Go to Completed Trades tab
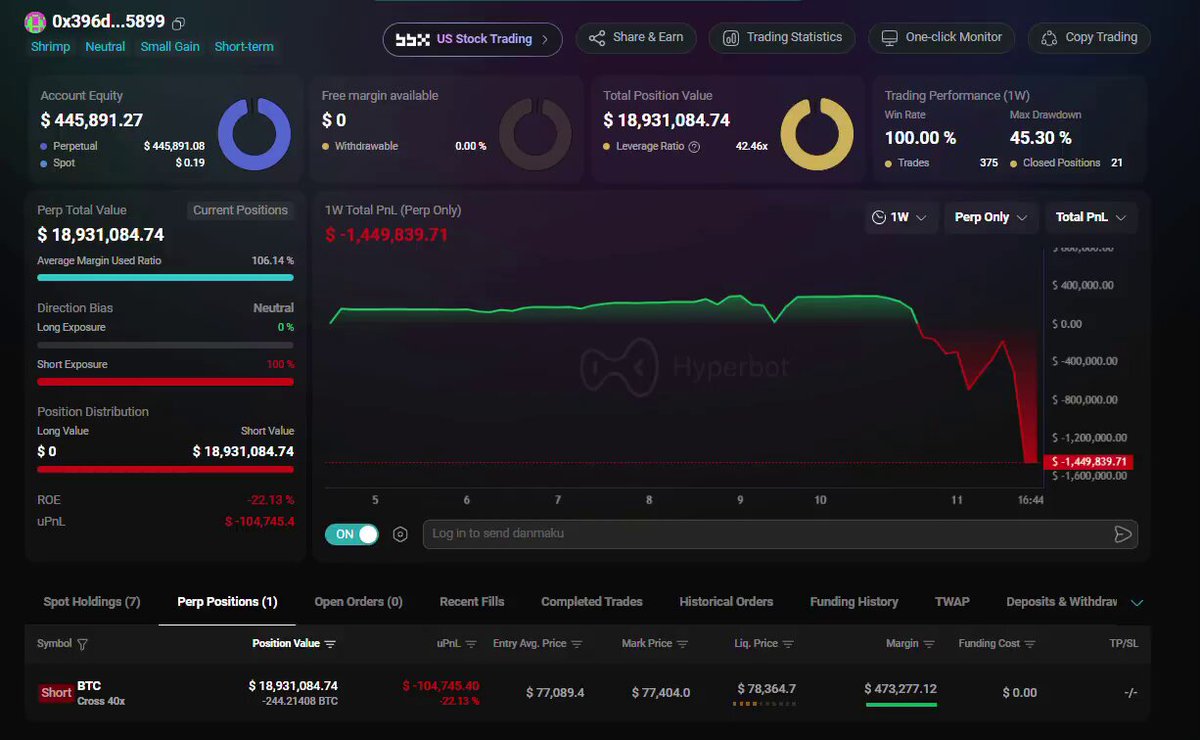This screenshot has width=1200, height=740. pyautogui.click(x=592, y=602)
